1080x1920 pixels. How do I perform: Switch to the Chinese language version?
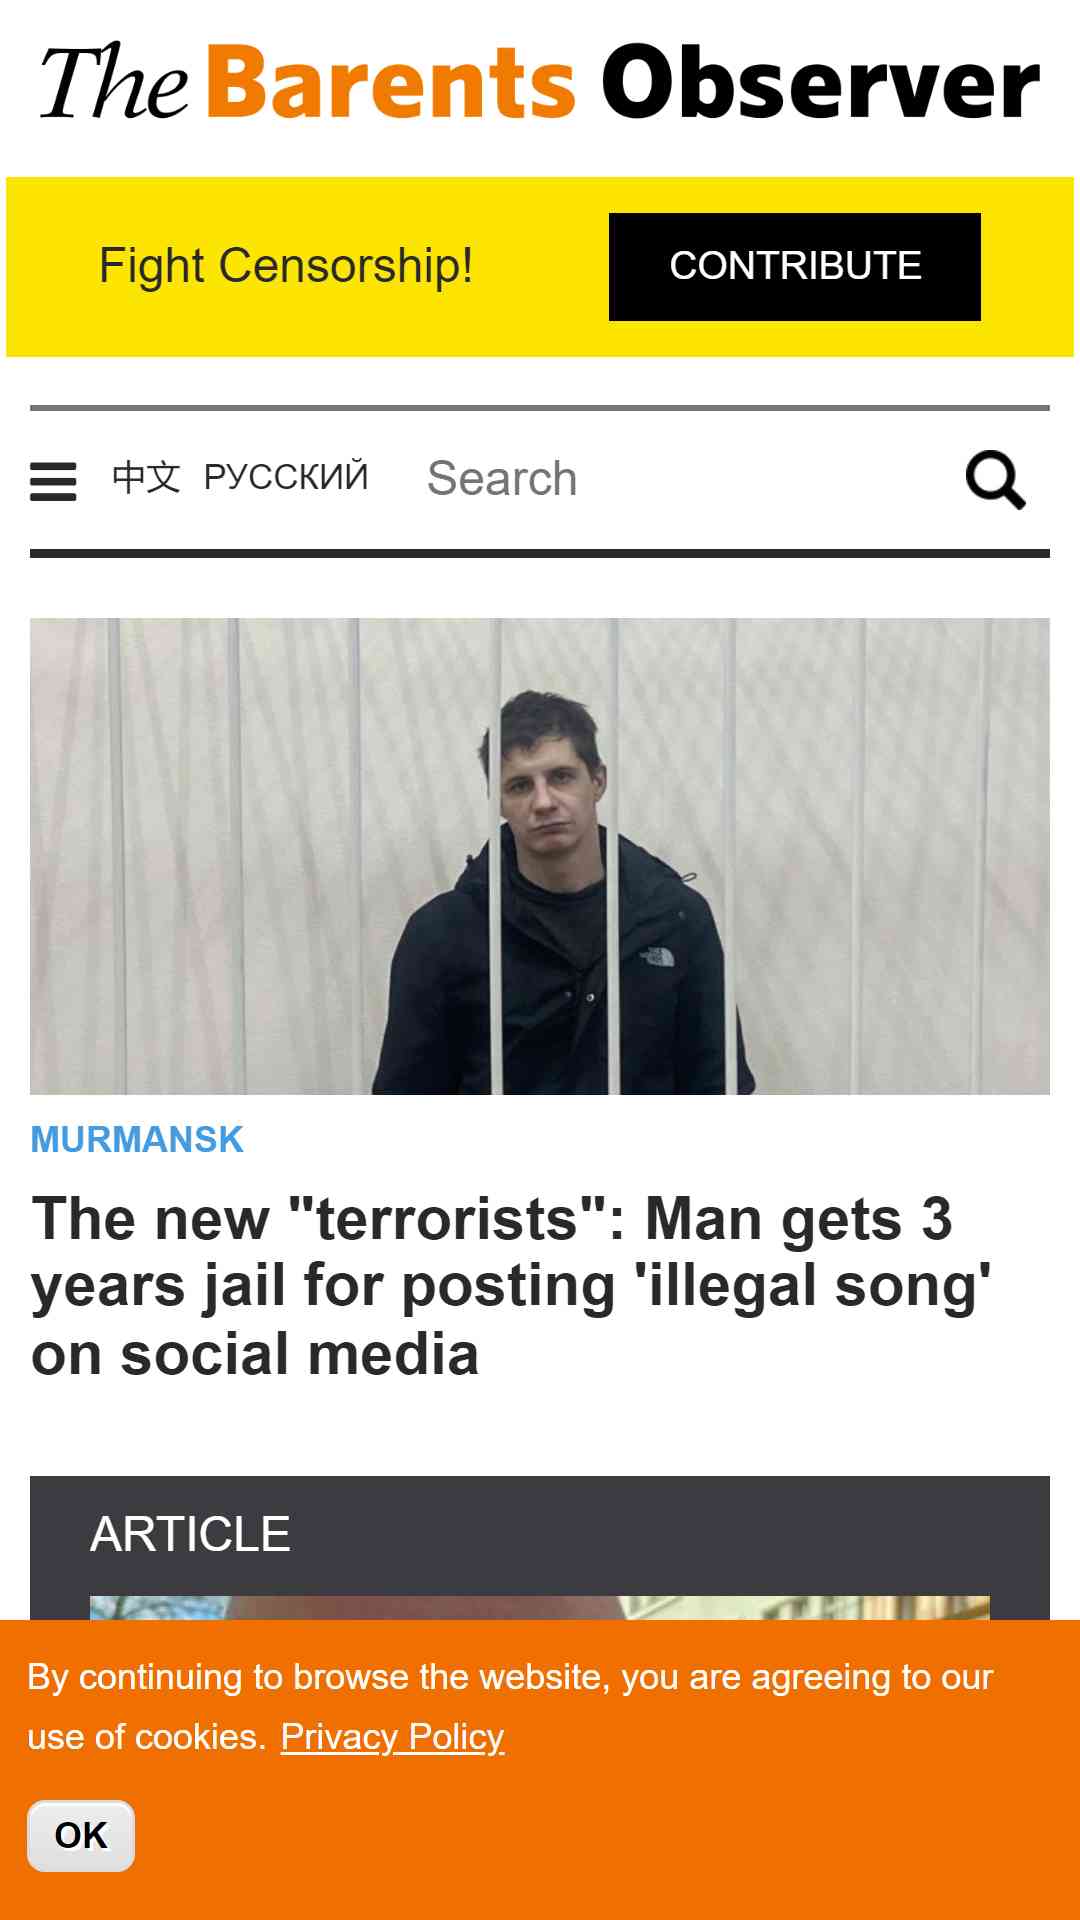pyautogui.click(x=146, y=477)
